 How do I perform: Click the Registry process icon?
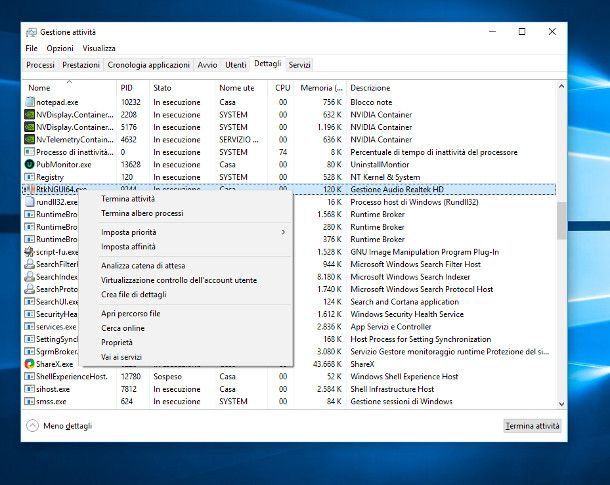[x=30, y=177]
